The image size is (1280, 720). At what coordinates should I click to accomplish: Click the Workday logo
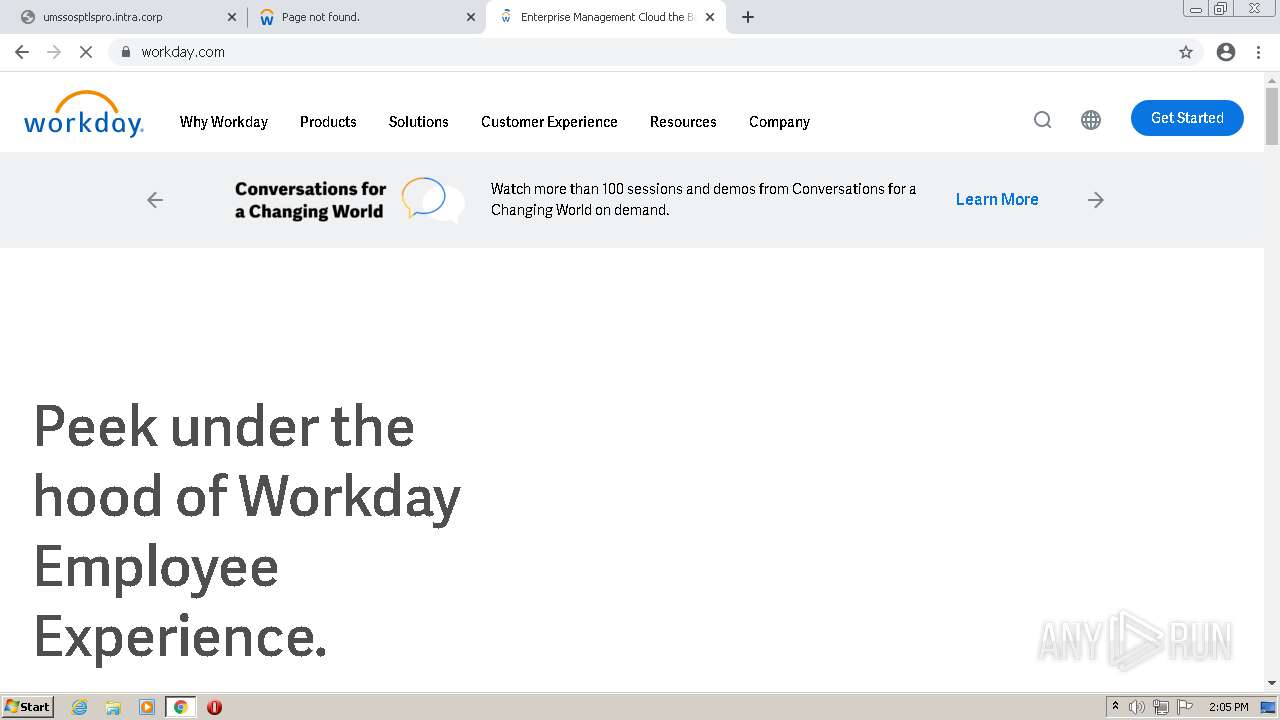[x=84, y=113]
